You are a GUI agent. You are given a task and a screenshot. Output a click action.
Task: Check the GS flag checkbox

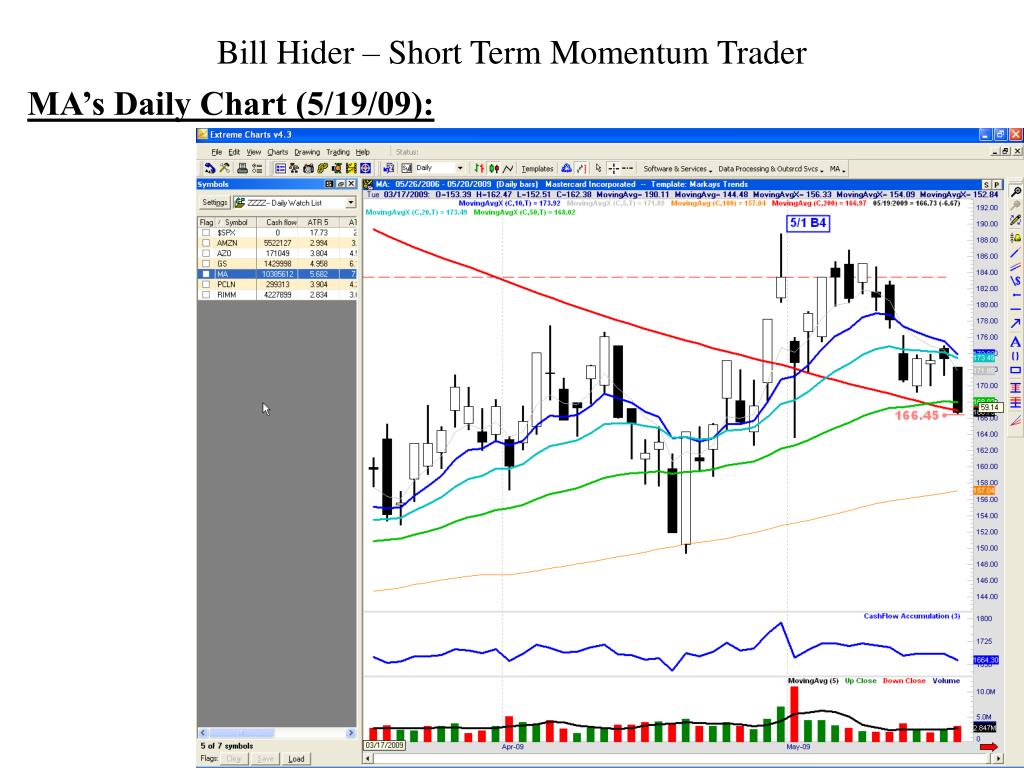(x=206, y=264)
